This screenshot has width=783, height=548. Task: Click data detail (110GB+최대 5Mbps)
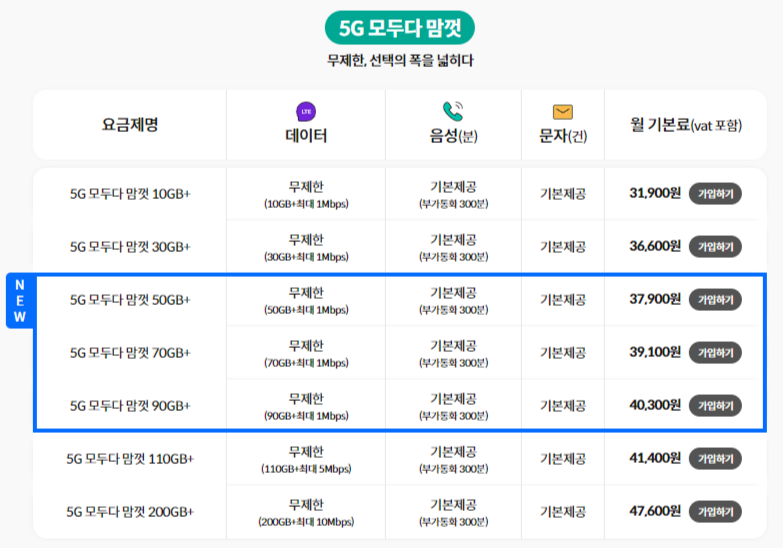coord(306,469)
